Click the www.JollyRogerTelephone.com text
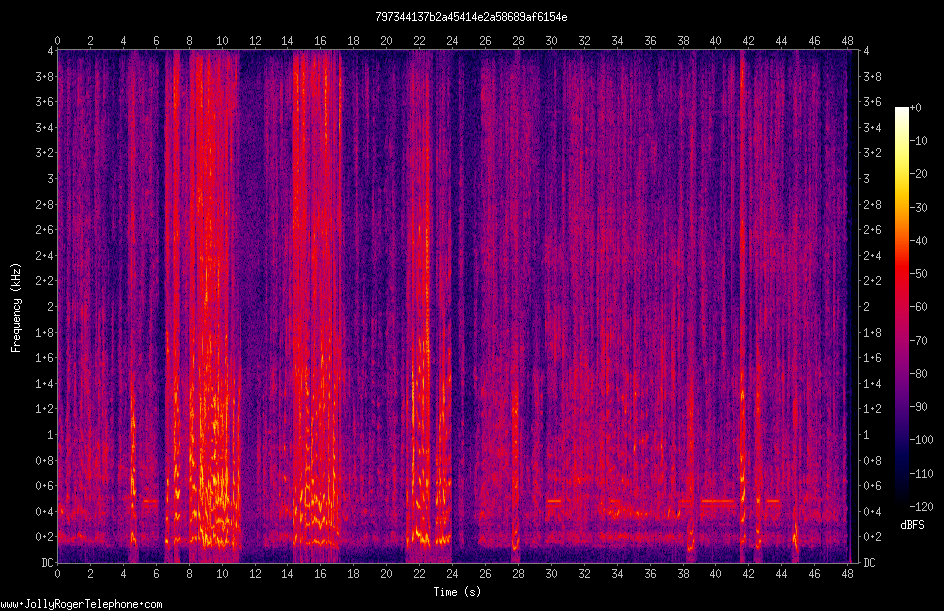This screenshot has height=611, width=944. (81, 604)
